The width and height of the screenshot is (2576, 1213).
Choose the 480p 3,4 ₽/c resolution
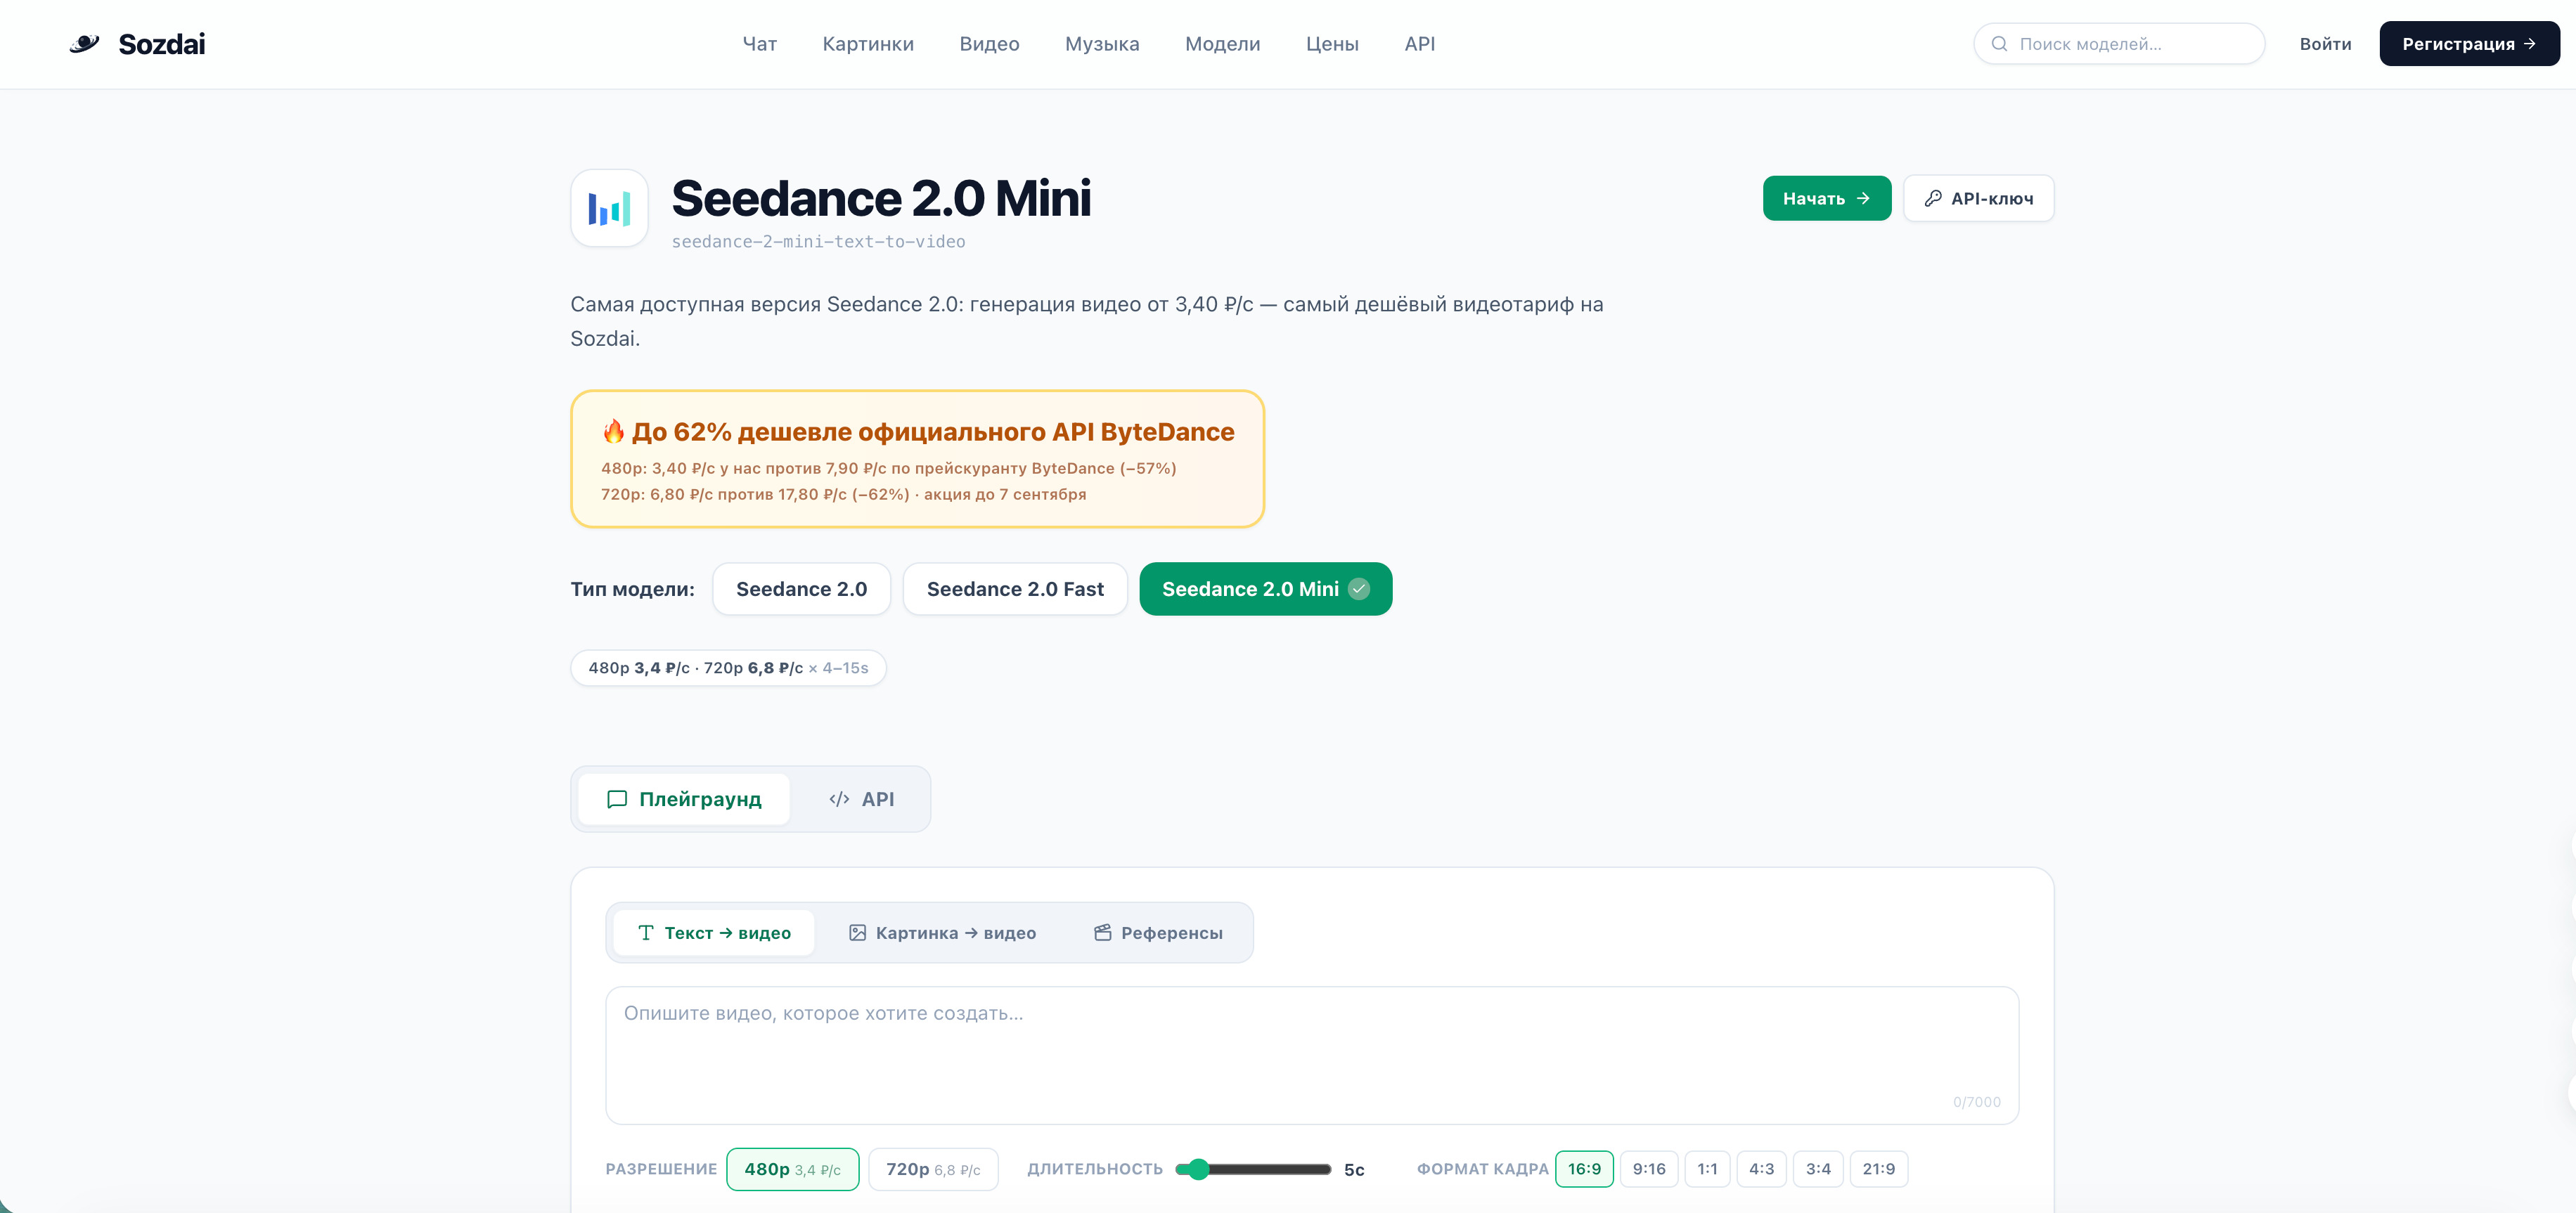click(792, 1169)
